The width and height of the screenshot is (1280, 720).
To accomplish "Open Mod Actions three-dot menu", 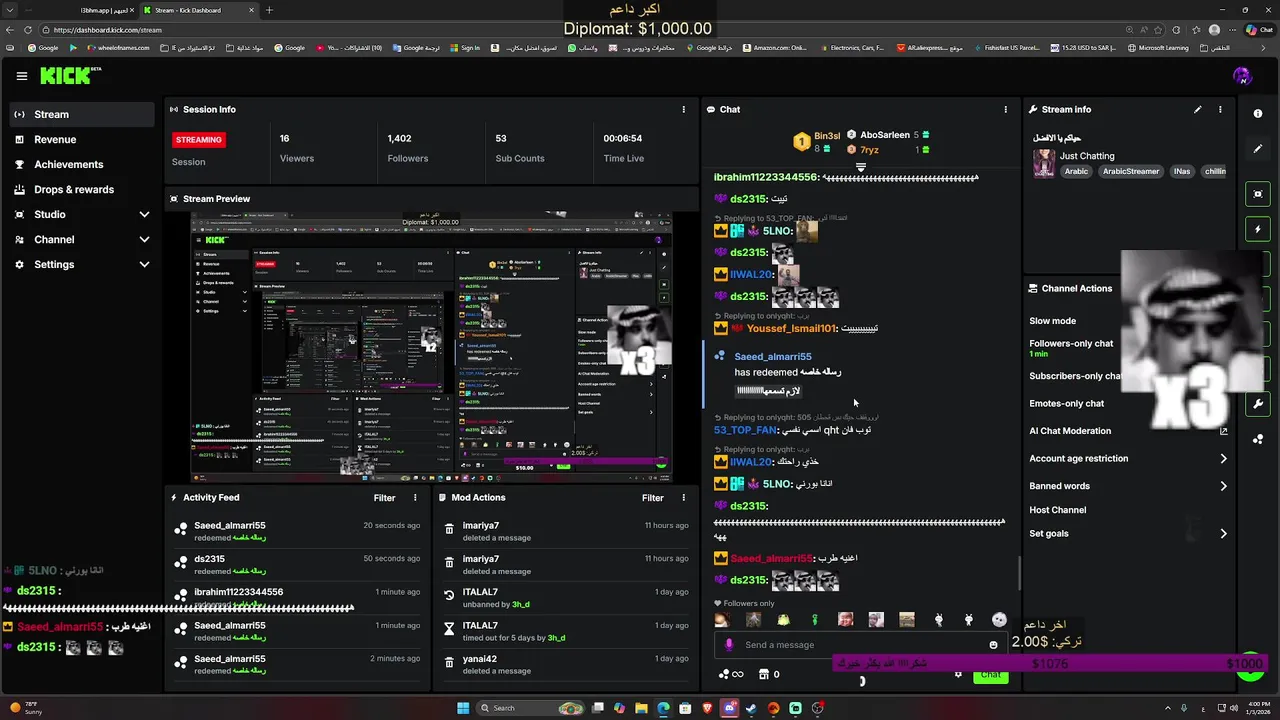I will 684,497.
